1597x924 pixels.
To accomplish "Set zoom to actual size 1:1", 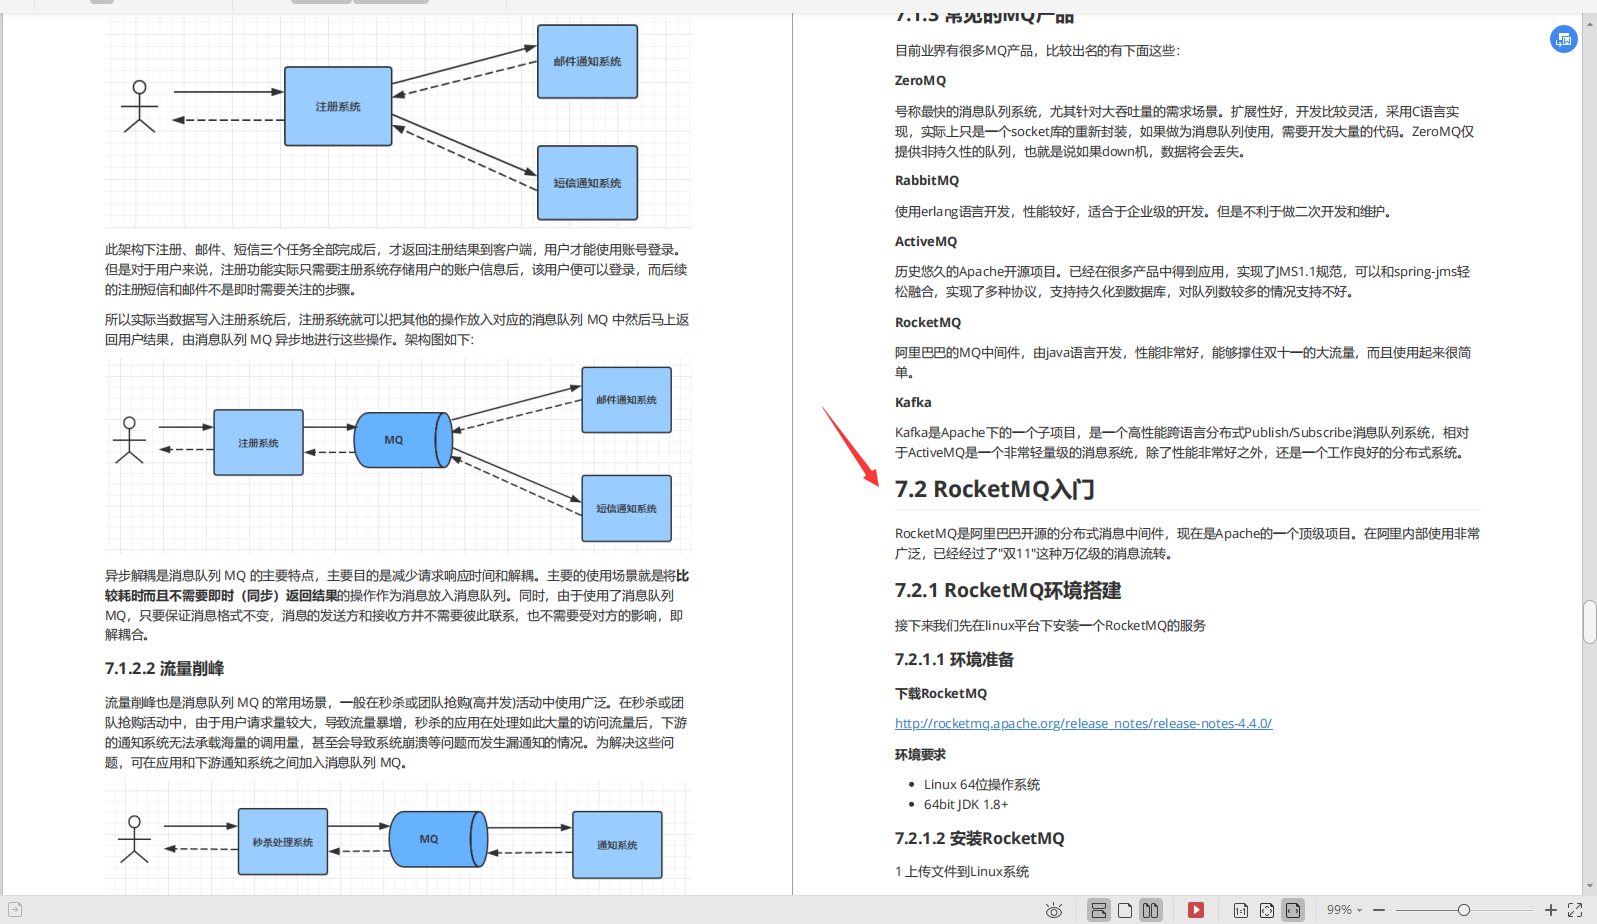I will point(1241,910).
